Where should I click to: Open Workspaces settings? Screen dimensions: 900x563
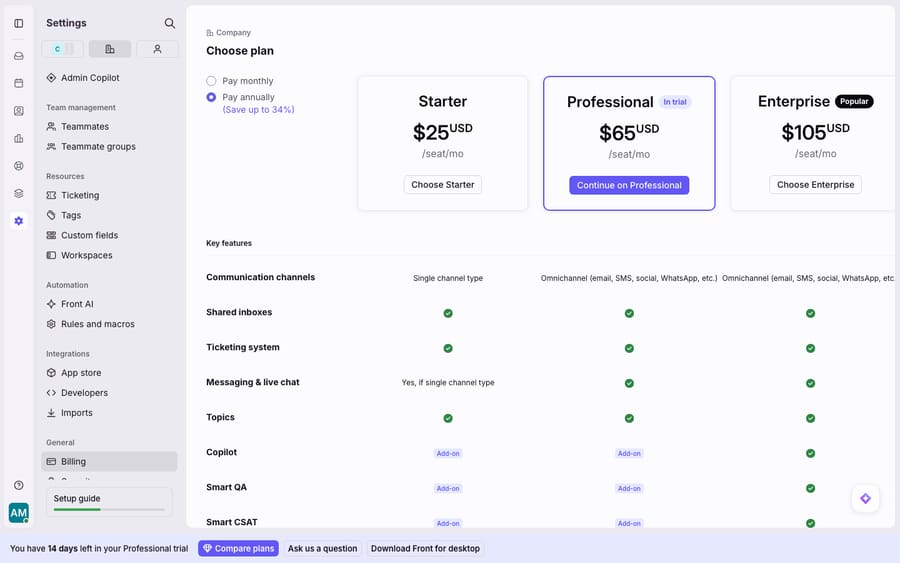[x=109, y=255]
